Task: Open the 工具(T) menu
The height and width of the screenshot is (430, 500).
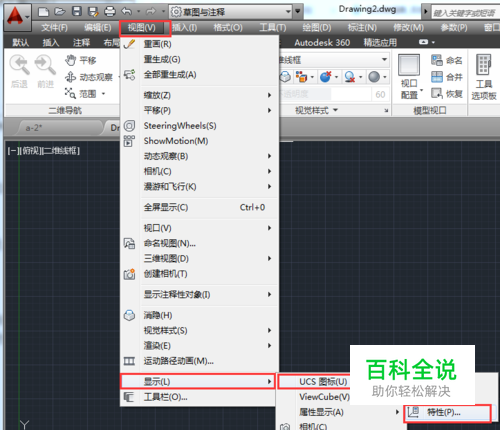Action: coord(273,28)
